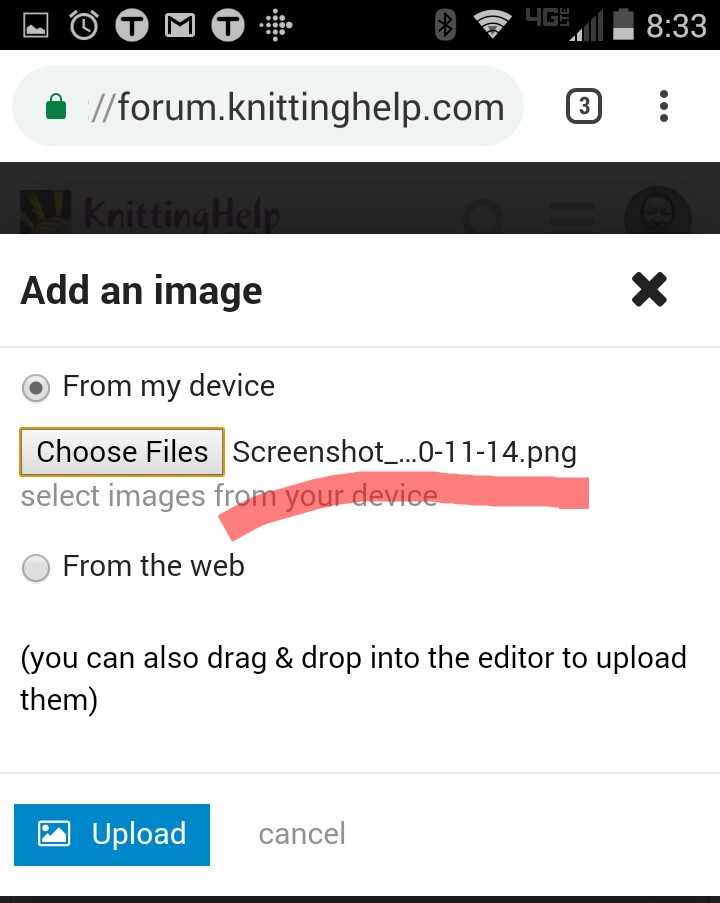The width and height of the screenshot is (720, 903).
Task: Click the cancel link
Action: pyautogui.click(x=302, y=834)
